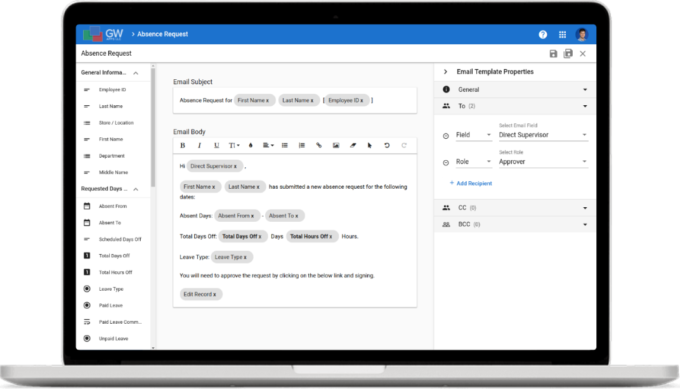Pick text color with the droplet icon
Screen dimensions: 680x389
coord(250,145)
